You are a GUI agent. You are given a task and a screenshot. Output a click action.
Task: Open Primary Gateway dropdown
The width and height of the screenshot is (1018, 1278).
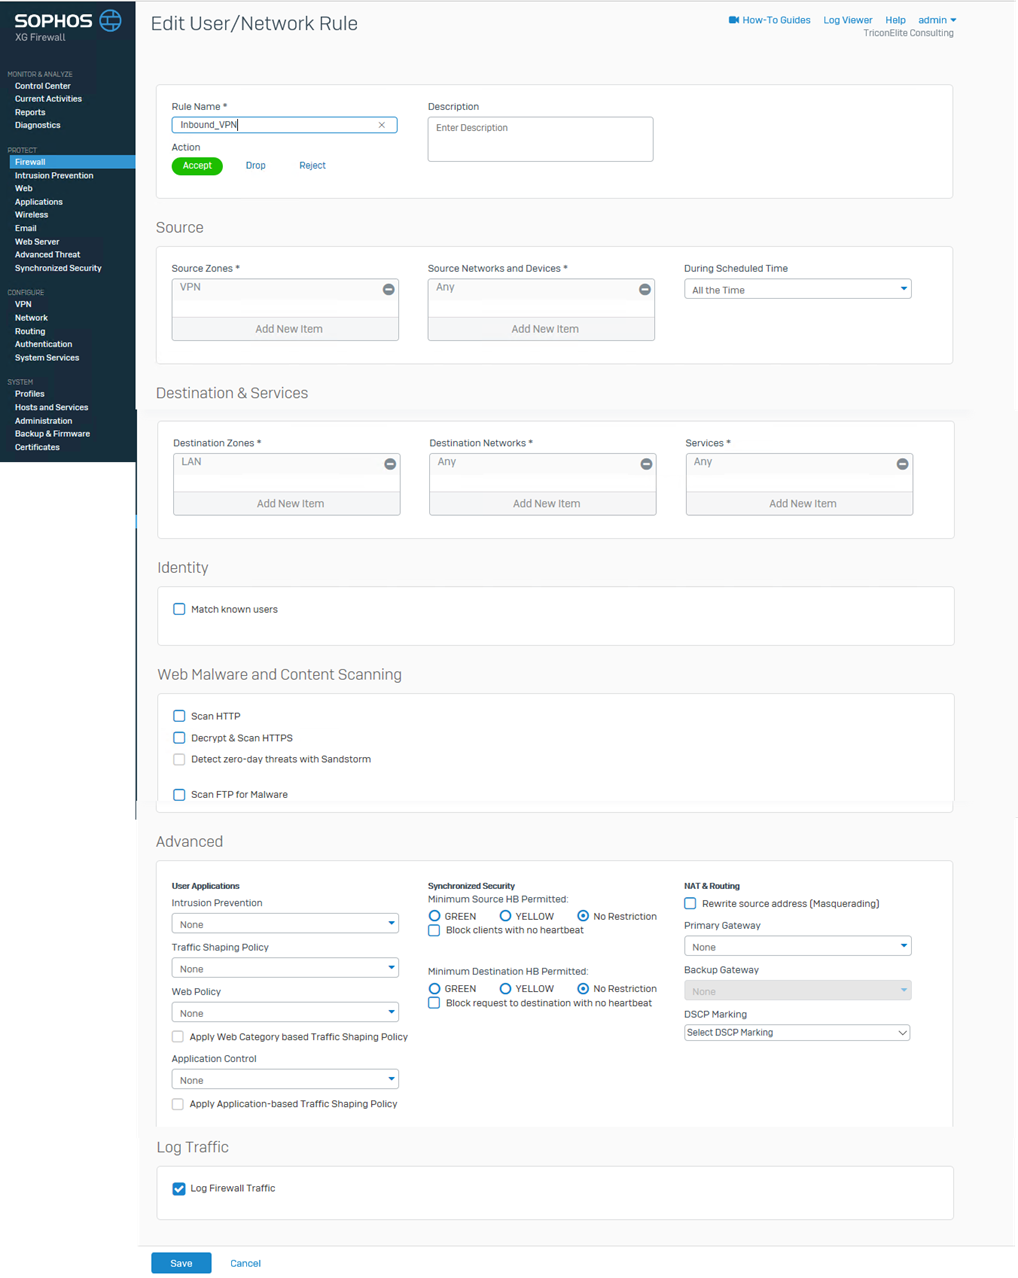pyautogui.click(x=797, y=946)
